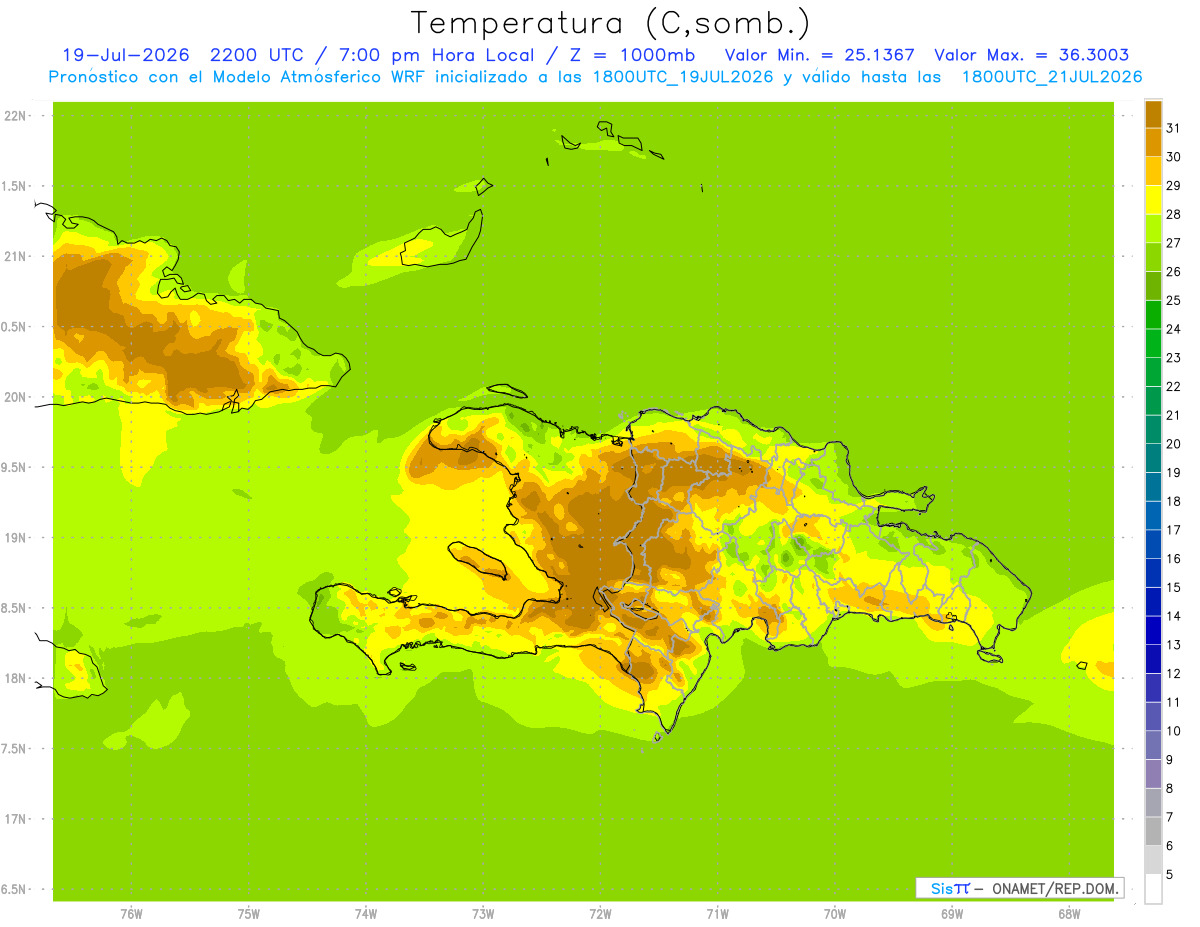Select the '73W' longitude label

pos(483,914)
